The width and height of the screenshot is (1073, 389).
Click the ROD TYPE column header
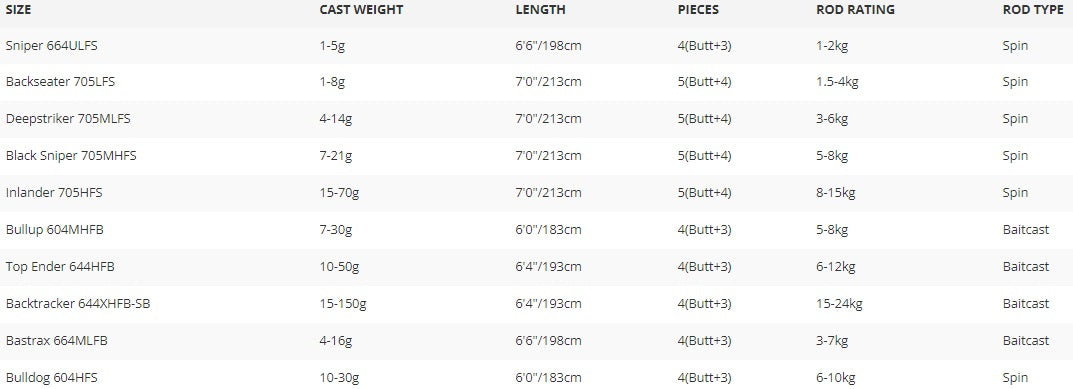click(x=1033, y=10)
